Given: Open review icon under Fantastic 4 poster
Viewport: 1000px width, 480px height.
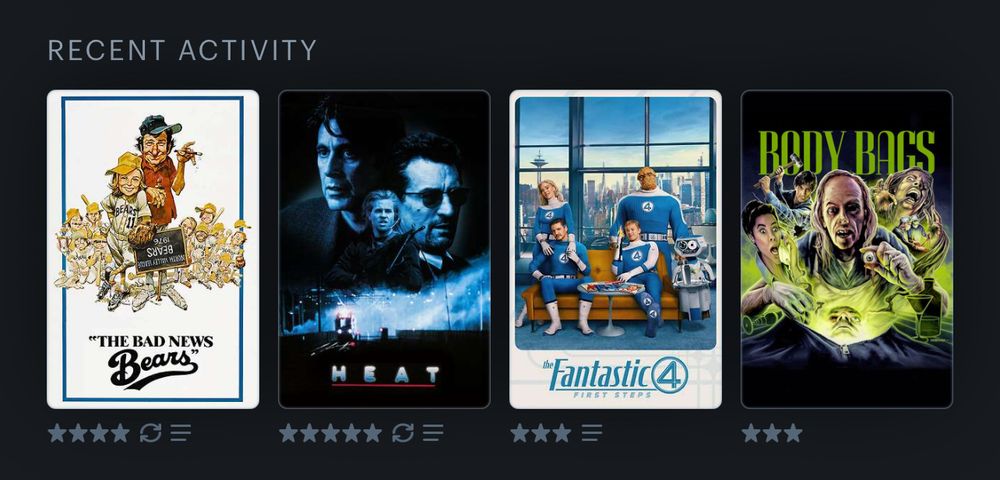Looking at the screenshot, I should 591,433.
